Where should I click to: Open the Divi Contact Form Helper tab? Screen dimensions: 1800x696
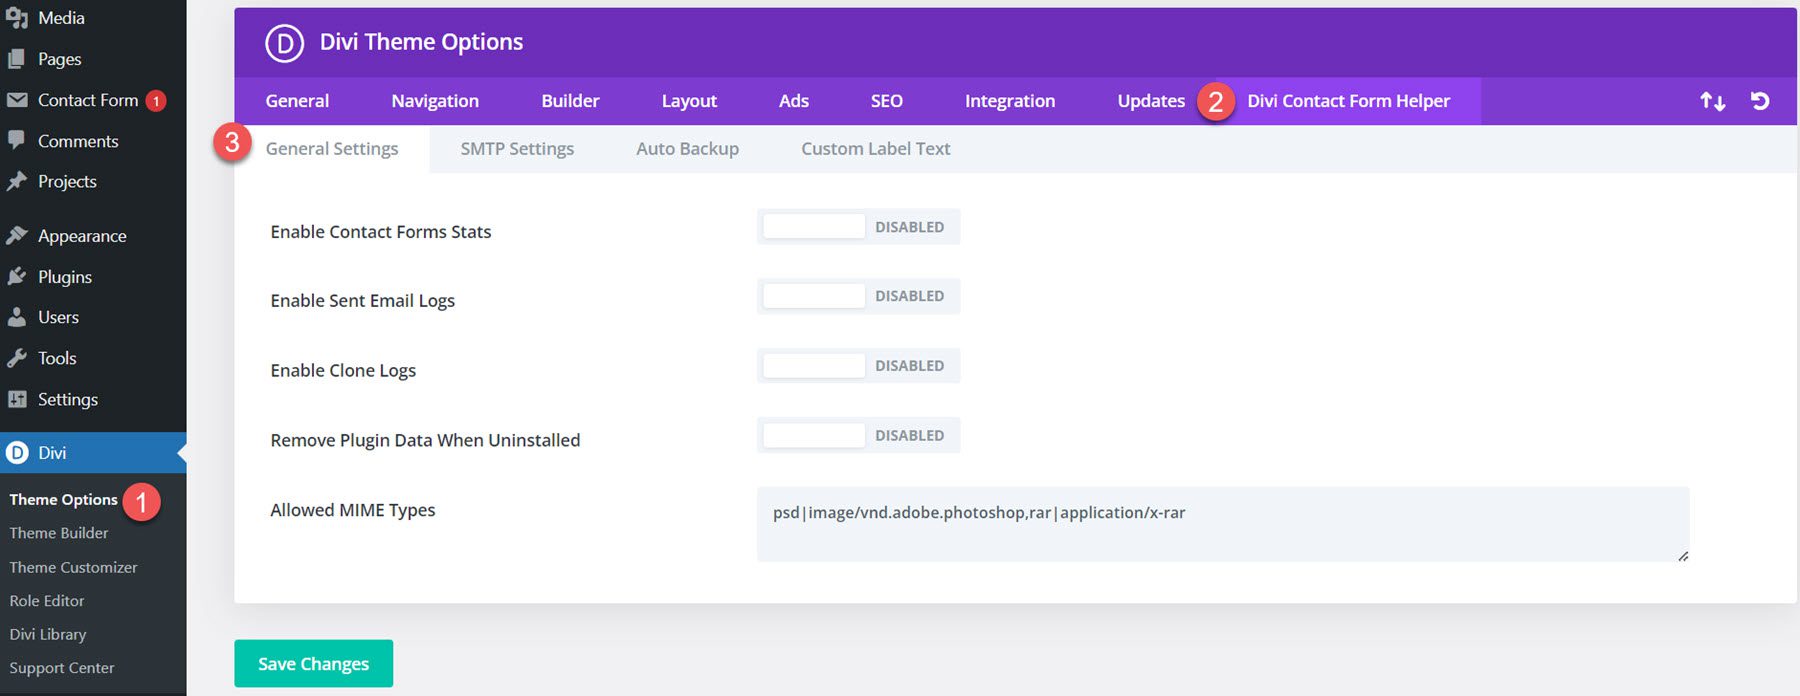pos(1347,101)
